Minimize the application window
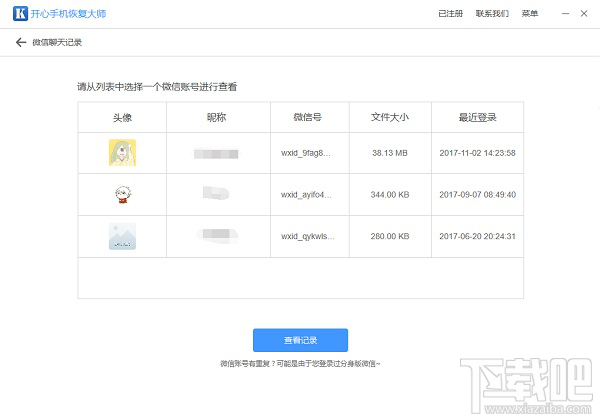Viewport: 600px width, 419px height. pyautogui.click(x=566, y=13)
